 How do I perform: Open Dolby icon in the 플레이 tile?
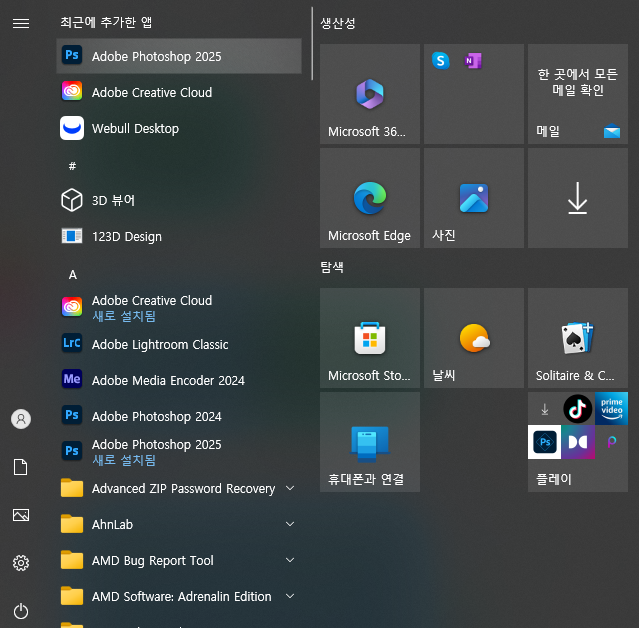click(x=578, y=442)
